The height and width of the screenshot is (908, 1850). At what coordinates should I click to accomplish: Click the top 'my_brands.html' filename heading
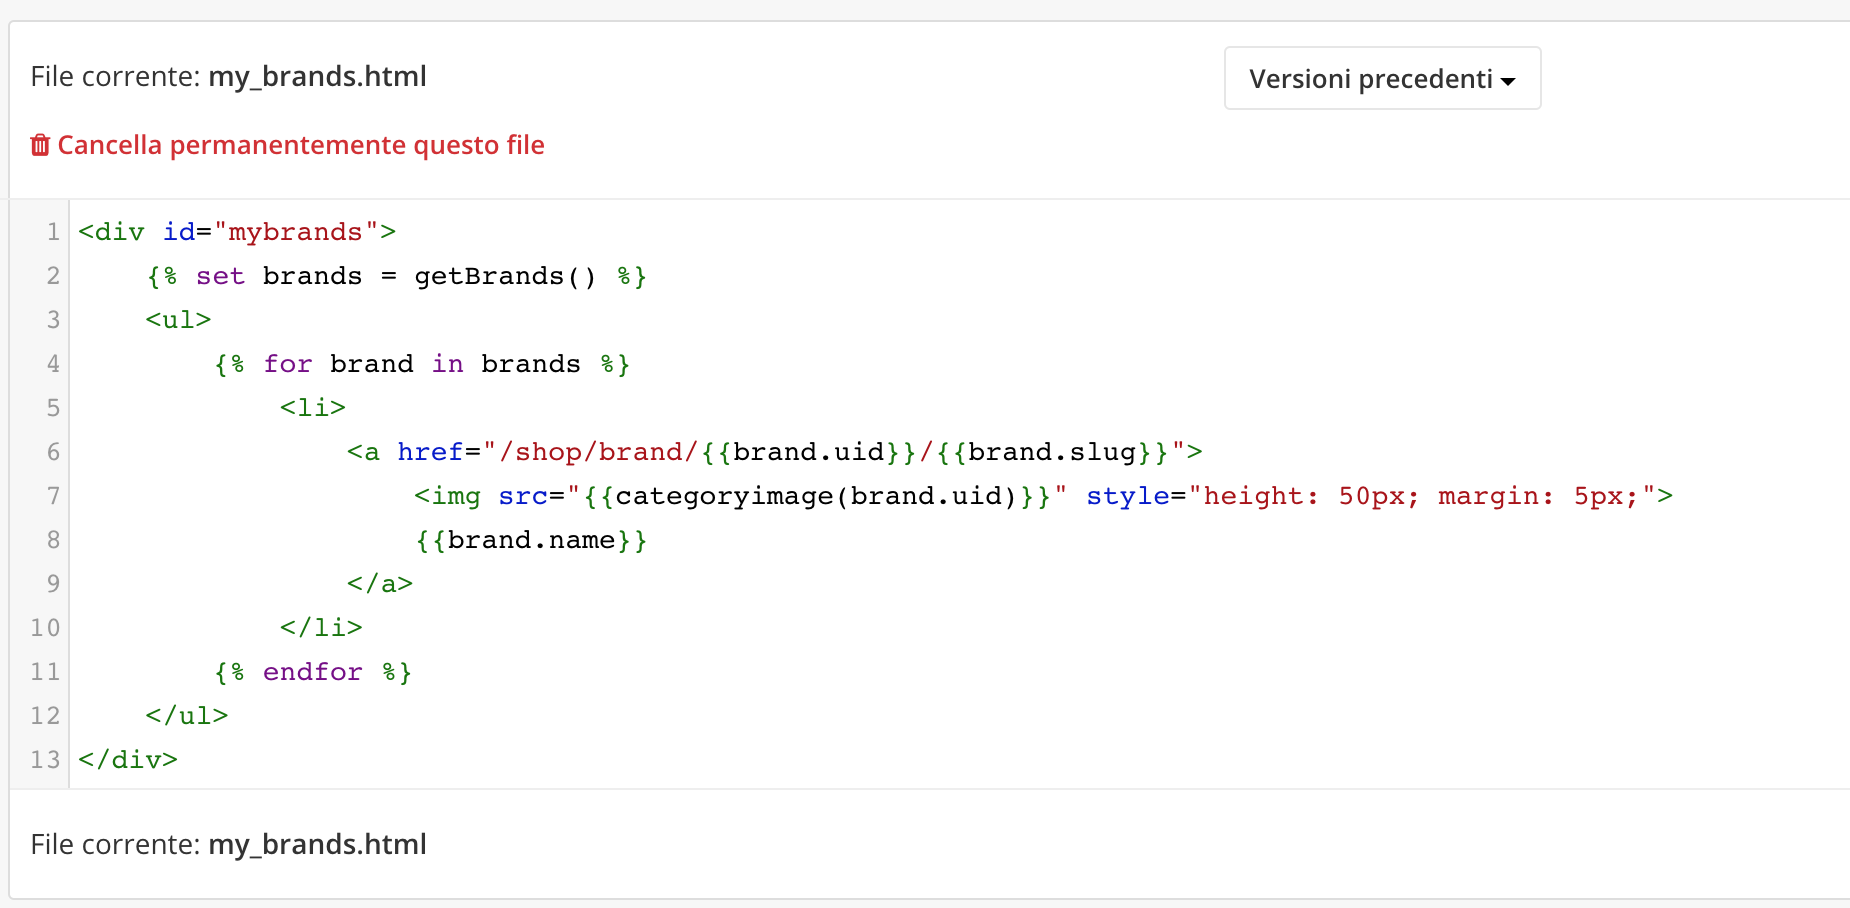click(x=317, y=77)
